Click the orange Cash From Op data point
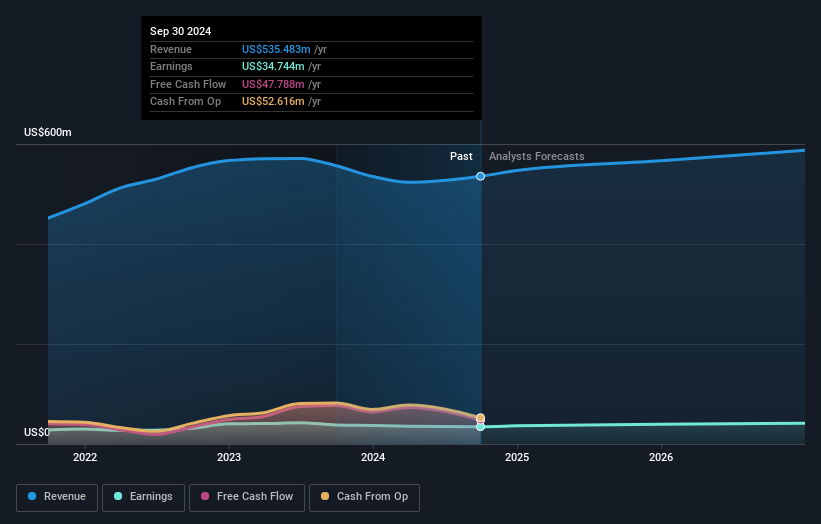Image resolution: width=821 pixels, height=524 pixels. click(480, 418)
